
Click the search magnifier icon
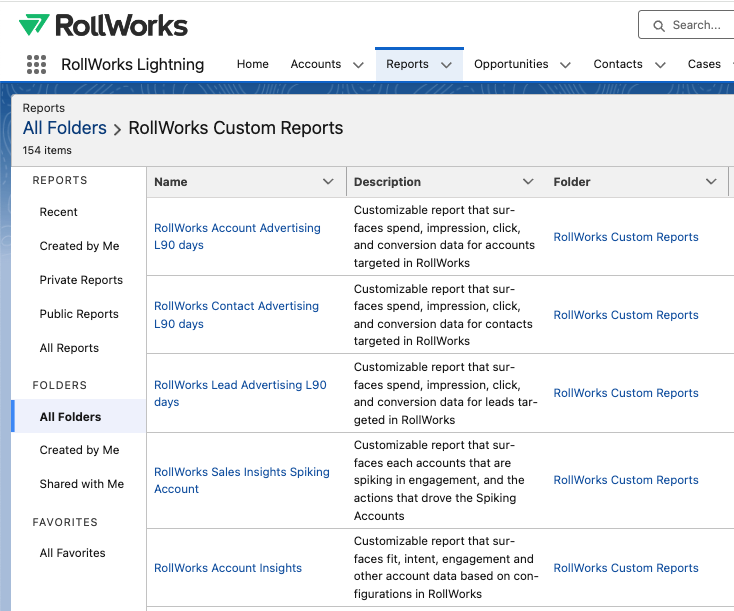pyautogui.click(x=658, y=26)
